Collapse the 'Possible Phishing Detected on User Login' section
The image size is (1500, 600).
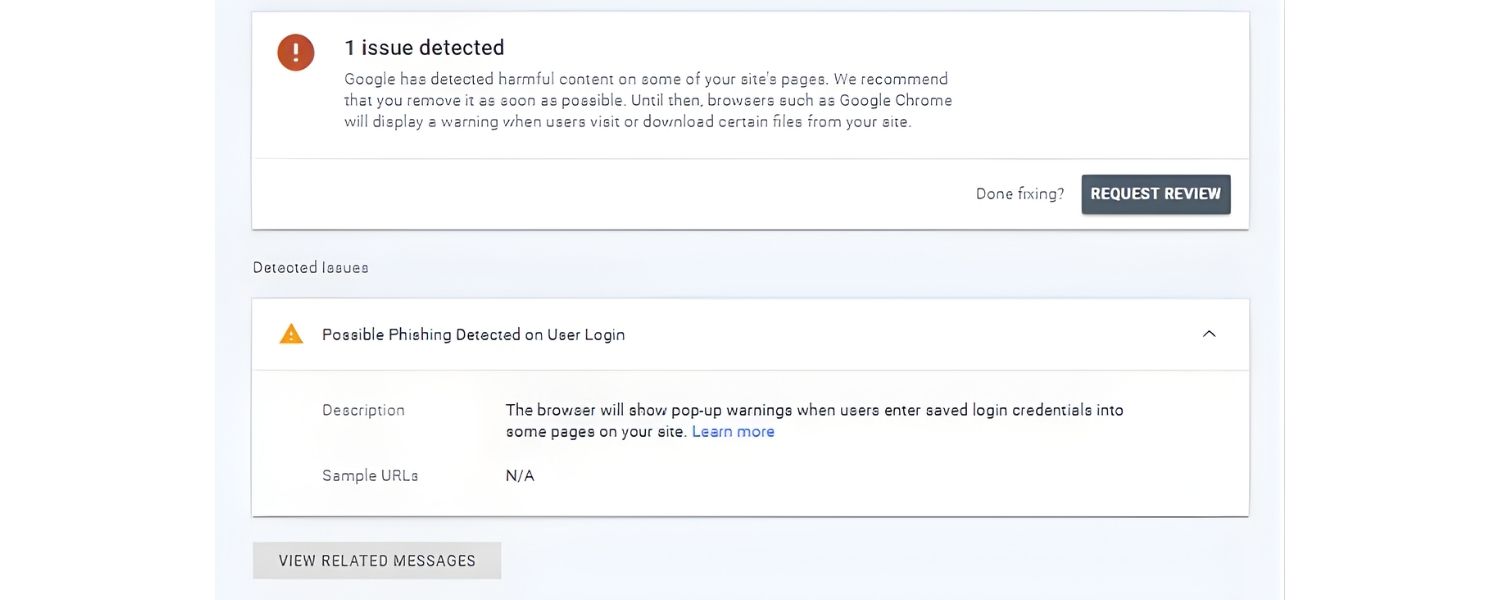(x=1209, y=334)
